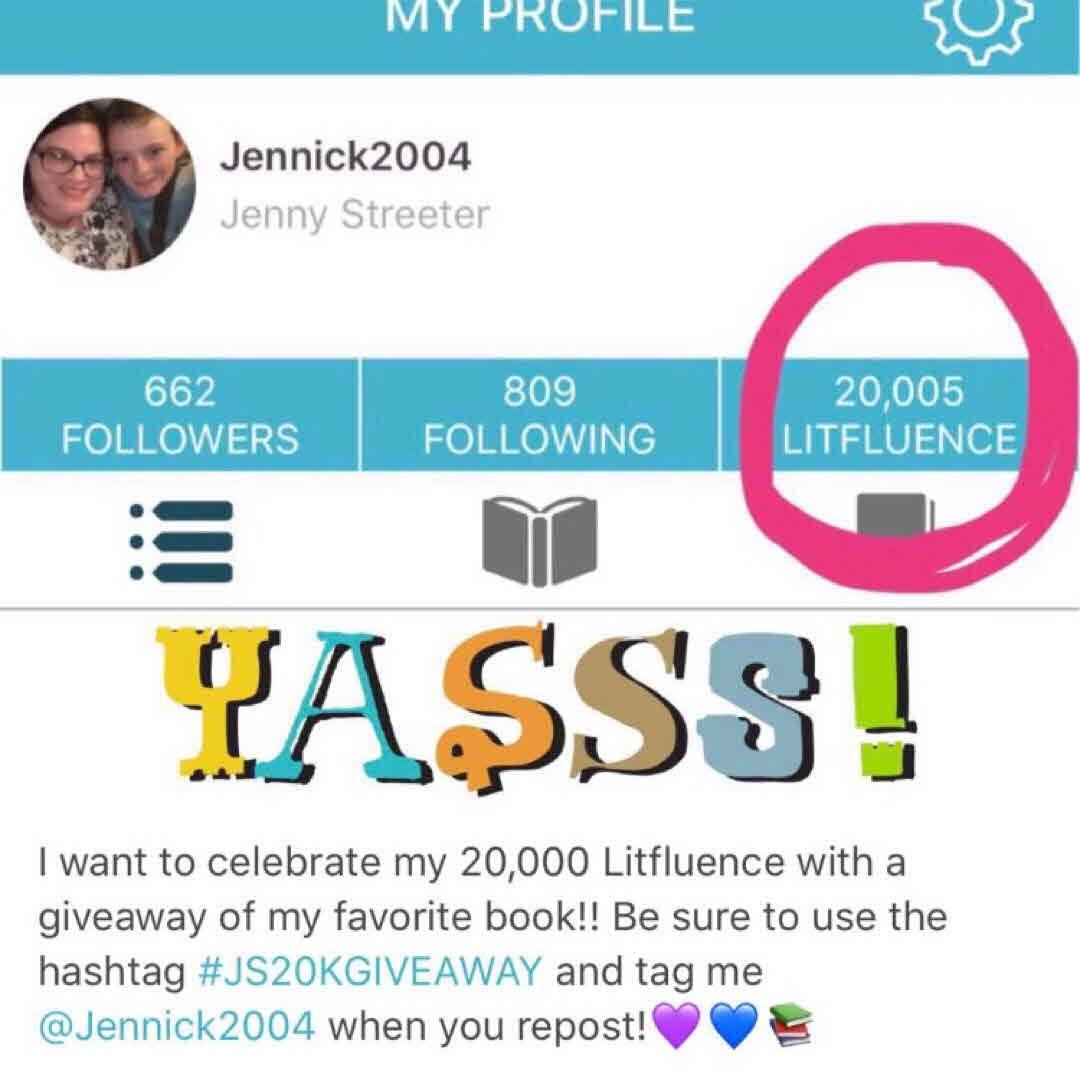The width and height of the screenshot is (1080, 1080).
Task: Select the list view icon
Action: click(181, 541)
